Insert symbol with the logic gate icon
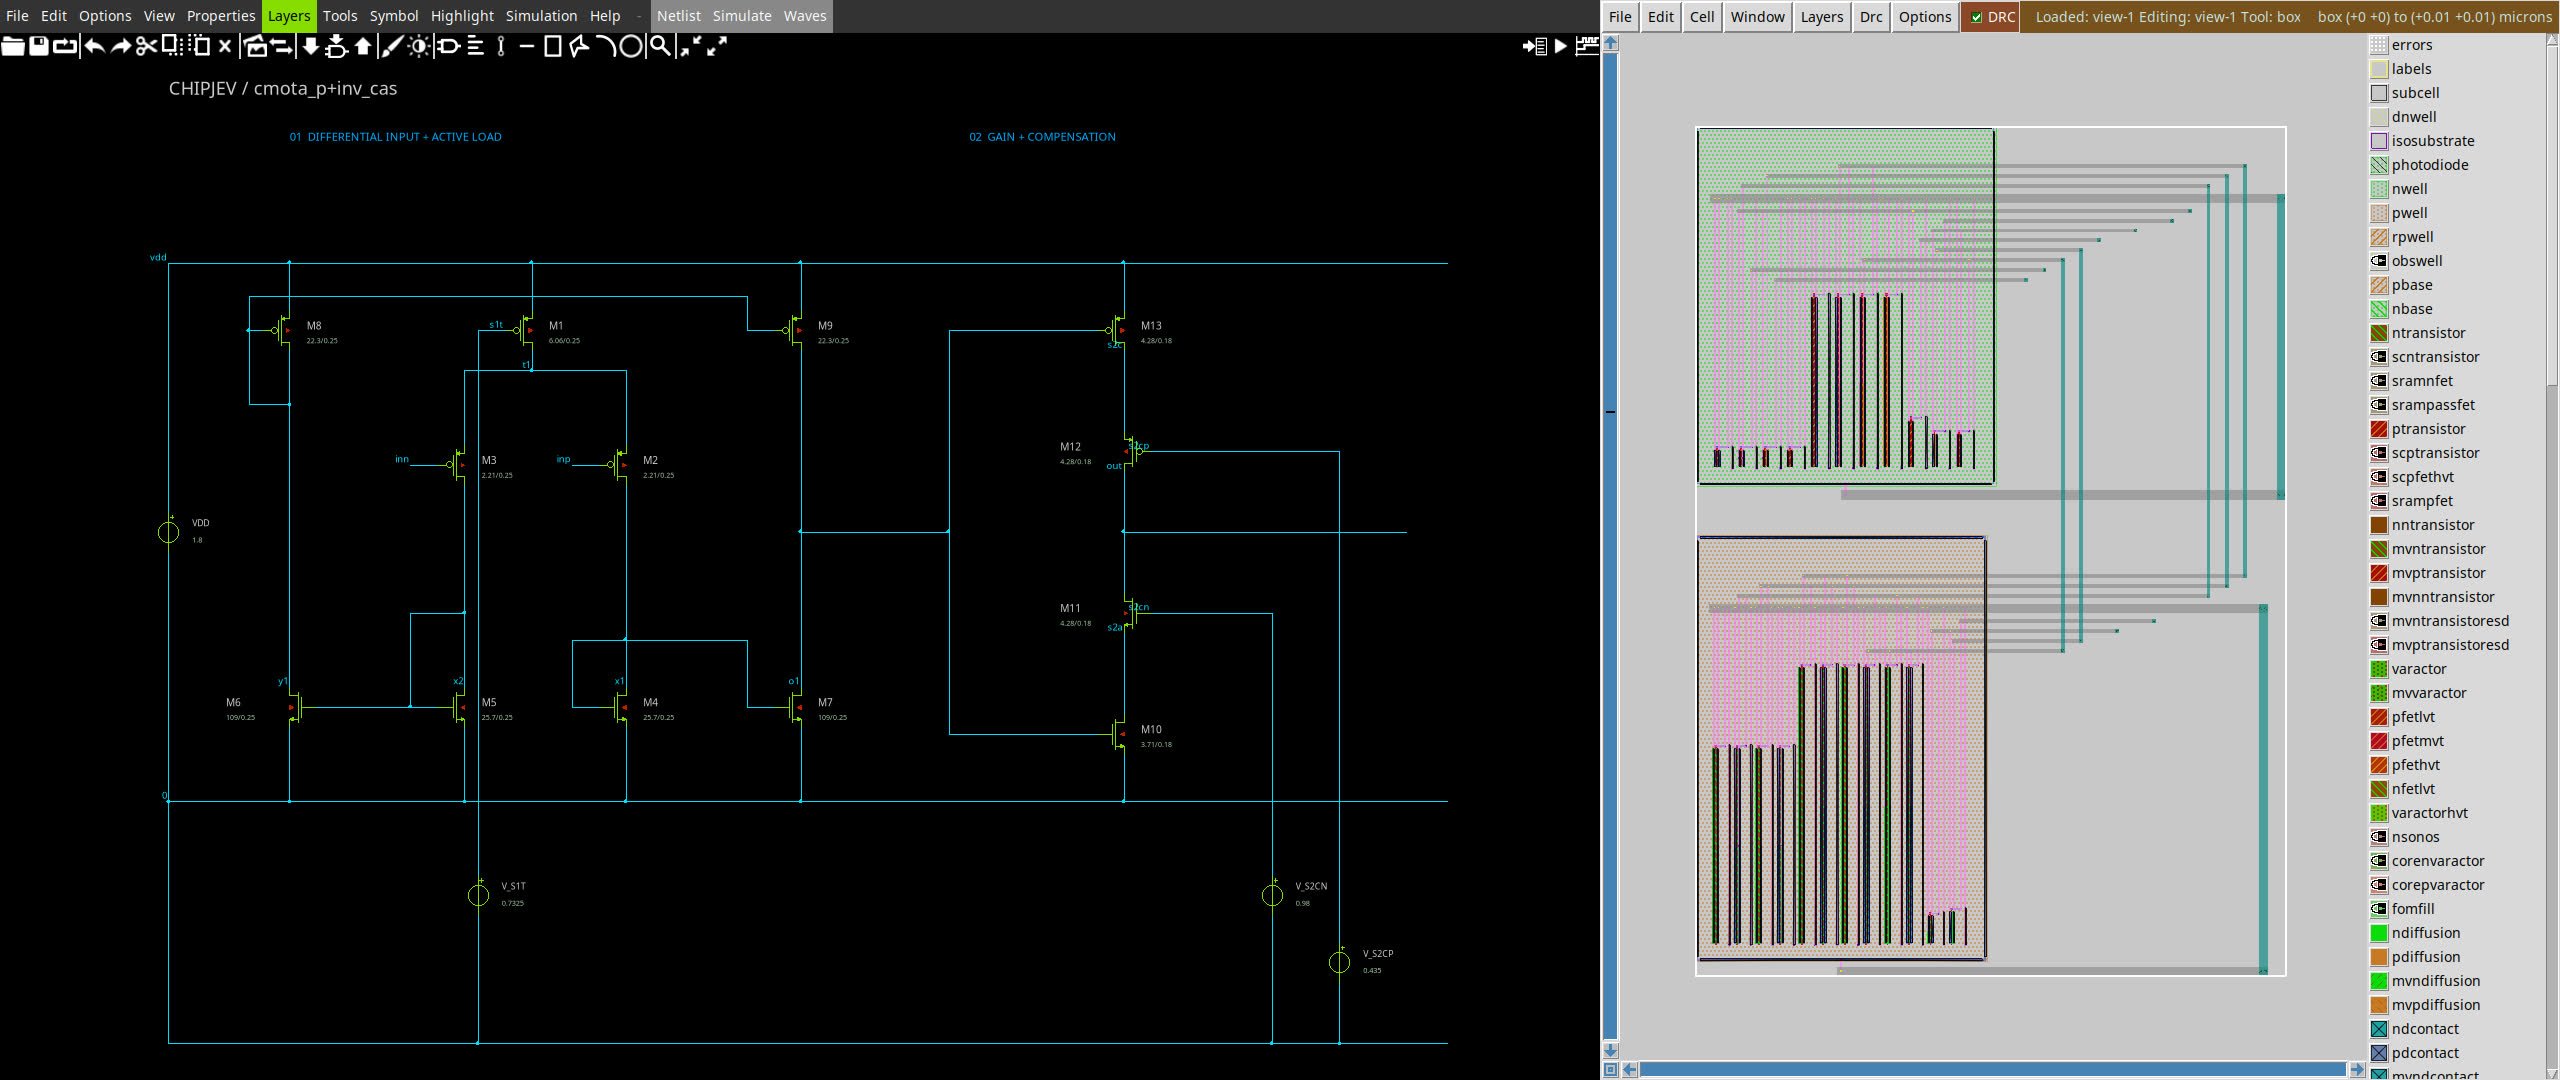The height and width of the screenshot is (1080, 2560). point(448,46)
